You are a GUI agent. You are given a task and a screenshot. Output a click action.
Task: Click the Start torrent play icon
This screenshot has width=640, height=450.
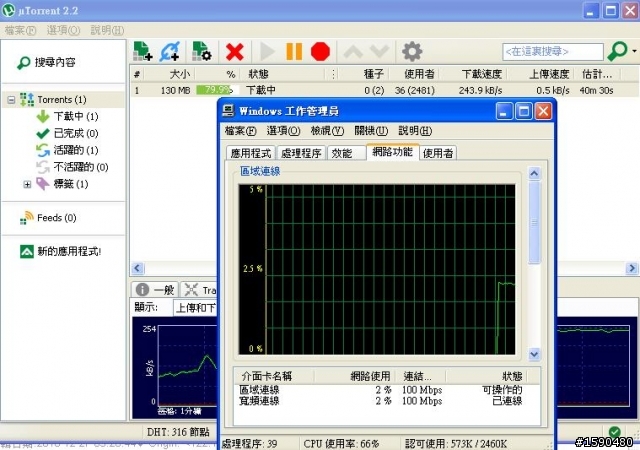click(267, 52)
